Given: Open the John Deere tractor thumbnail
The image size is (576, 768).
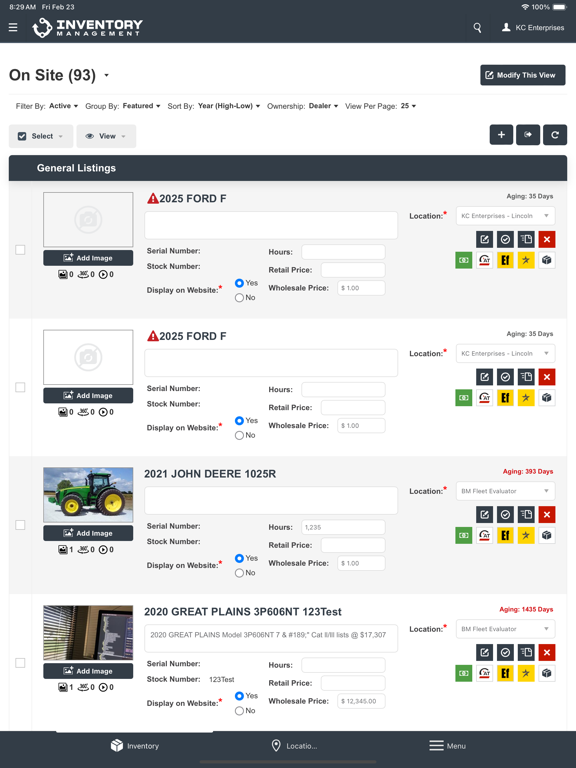Looking at the screenshot, I should click(88, 495).
